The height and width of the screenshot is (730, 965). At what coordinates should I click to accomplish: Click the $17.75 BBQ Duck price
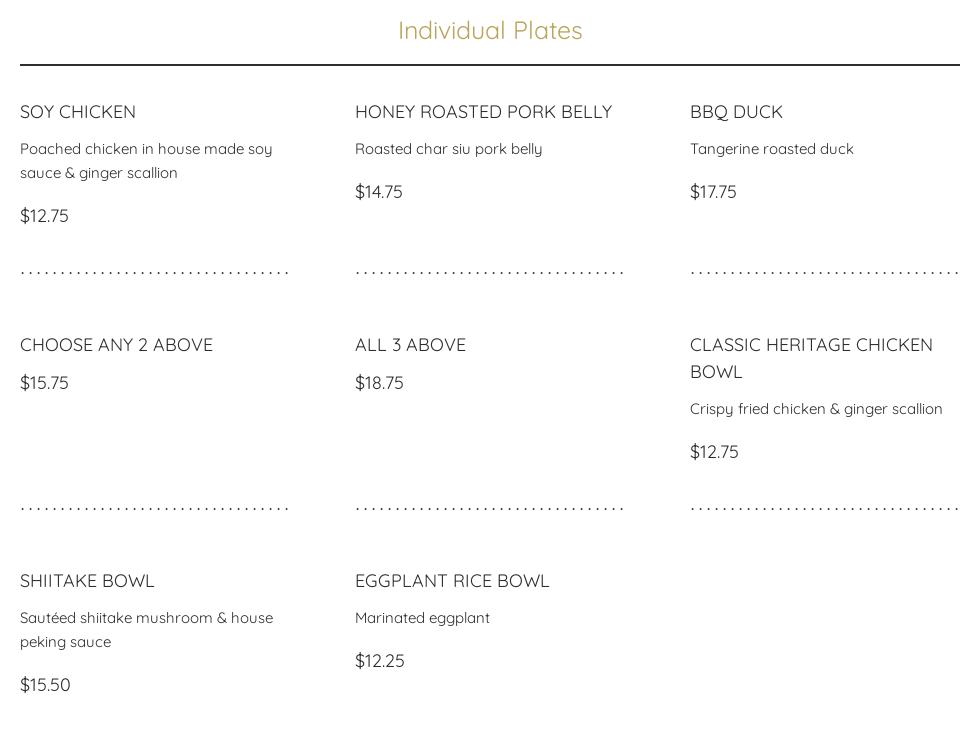[x=713, y=192]
